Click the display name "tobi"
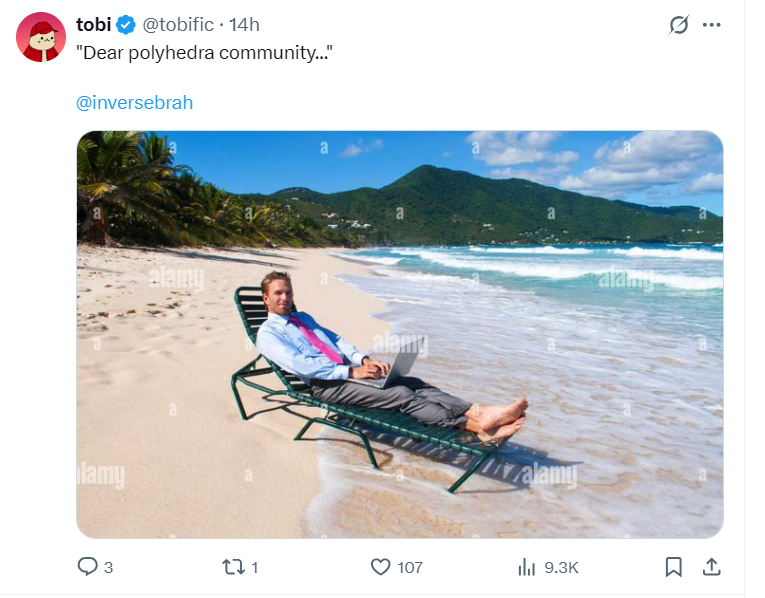The height and width of the screenshot is (598, 765). 93,25
